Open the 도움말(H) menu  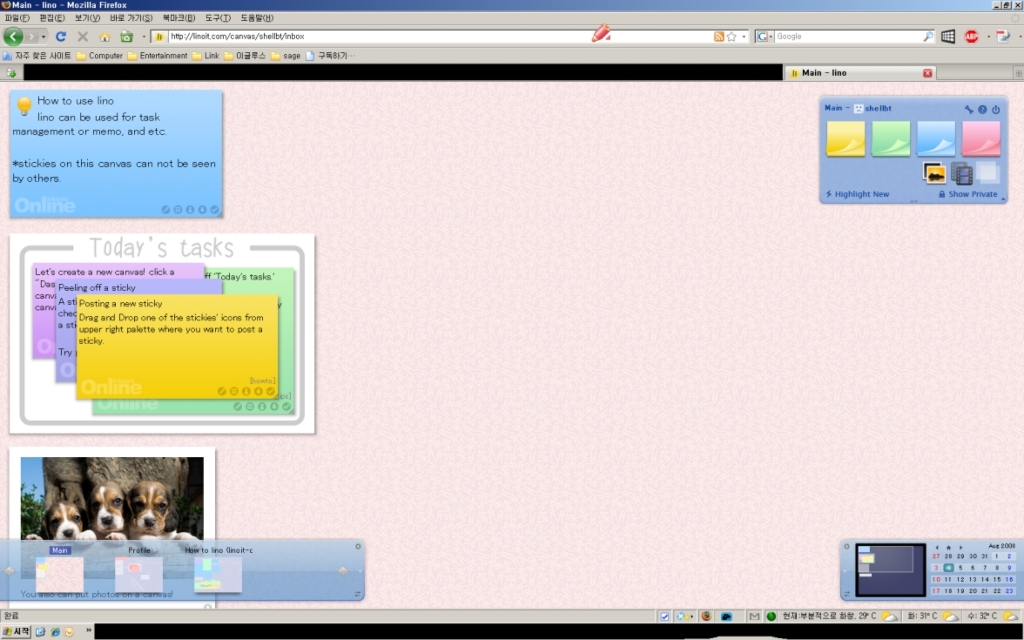257,18
